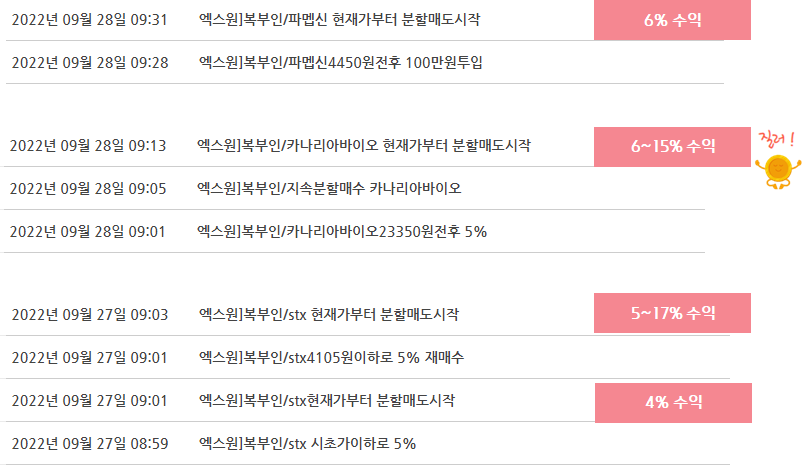Select the 2022년 09월 28일 09:31 timestamp
810x469 pixels.
(x=90, y=20)
